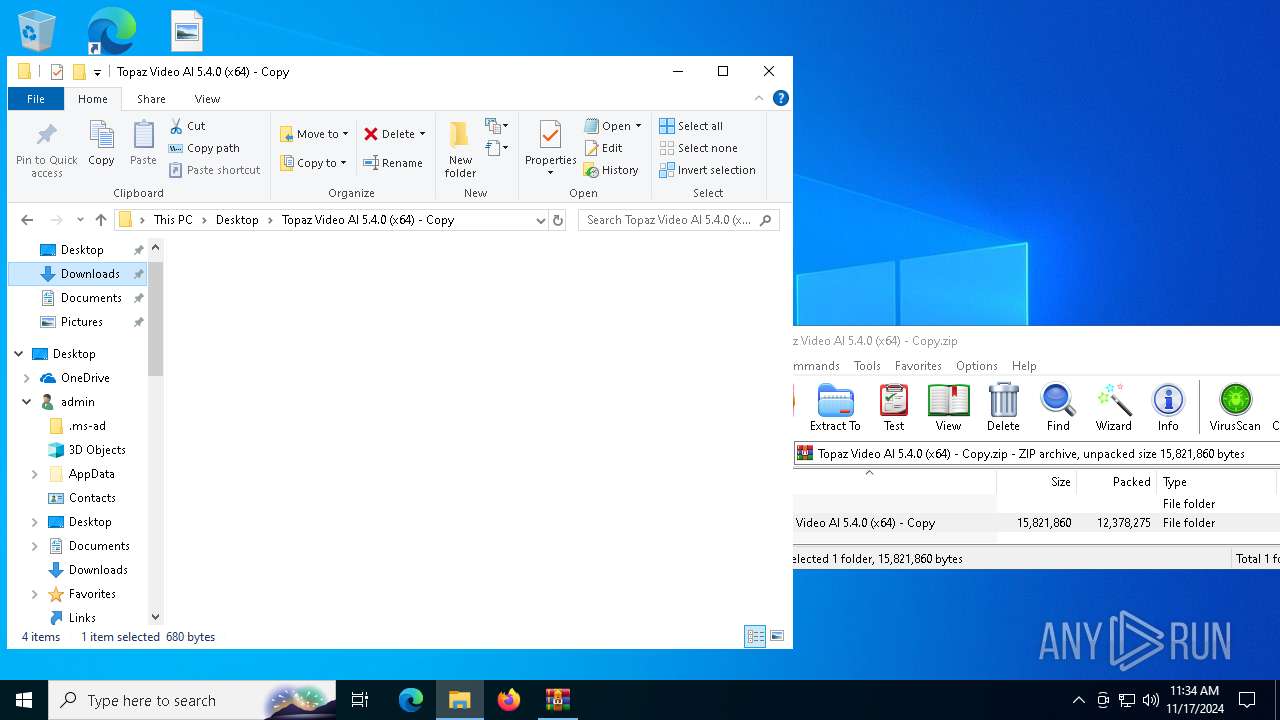Click Paste shortcut in ribbon
This screenshot has width=1280, height=720.
(214, 170)
